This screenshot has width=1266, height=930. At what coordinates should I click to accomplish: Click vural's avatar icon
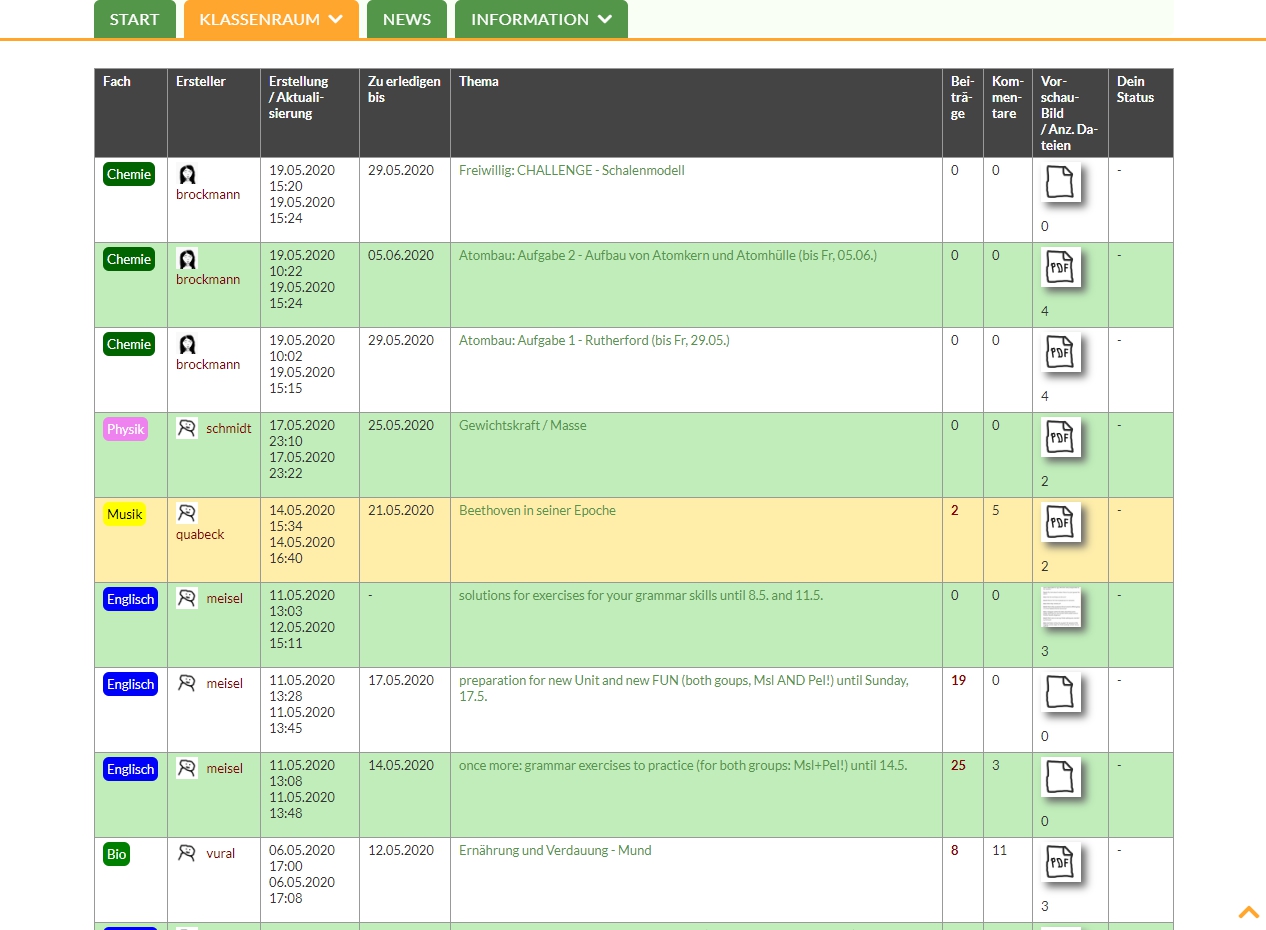click(x=187, y=853)
